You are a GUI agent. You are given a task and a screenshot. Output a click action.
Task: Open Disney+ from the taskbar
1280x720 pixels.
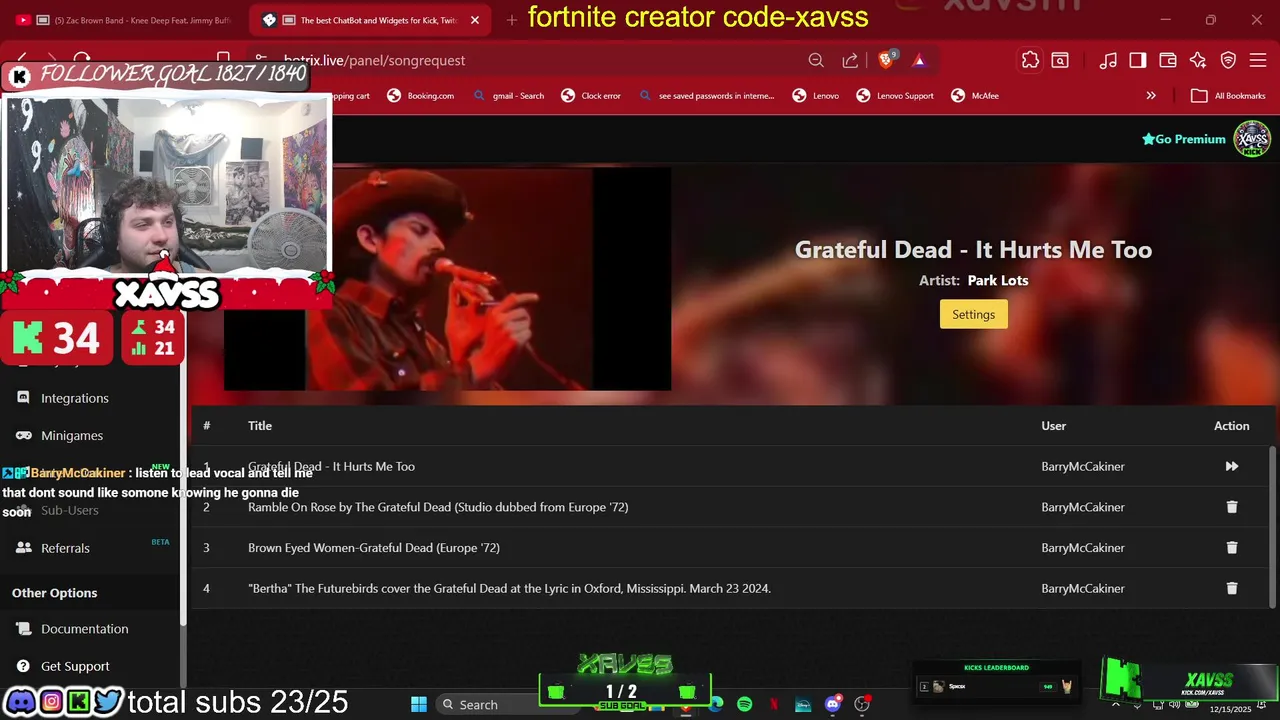click(803, 704)
